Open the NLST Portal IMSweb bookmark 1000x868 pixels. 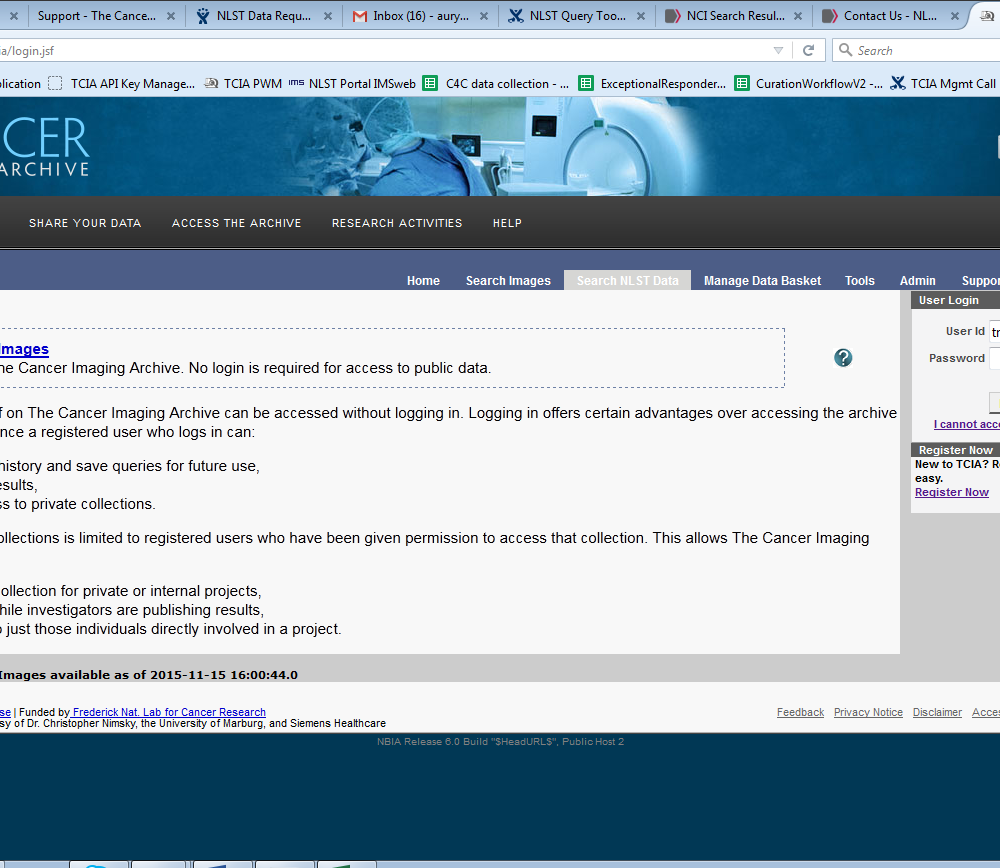[x=352, y=84]
